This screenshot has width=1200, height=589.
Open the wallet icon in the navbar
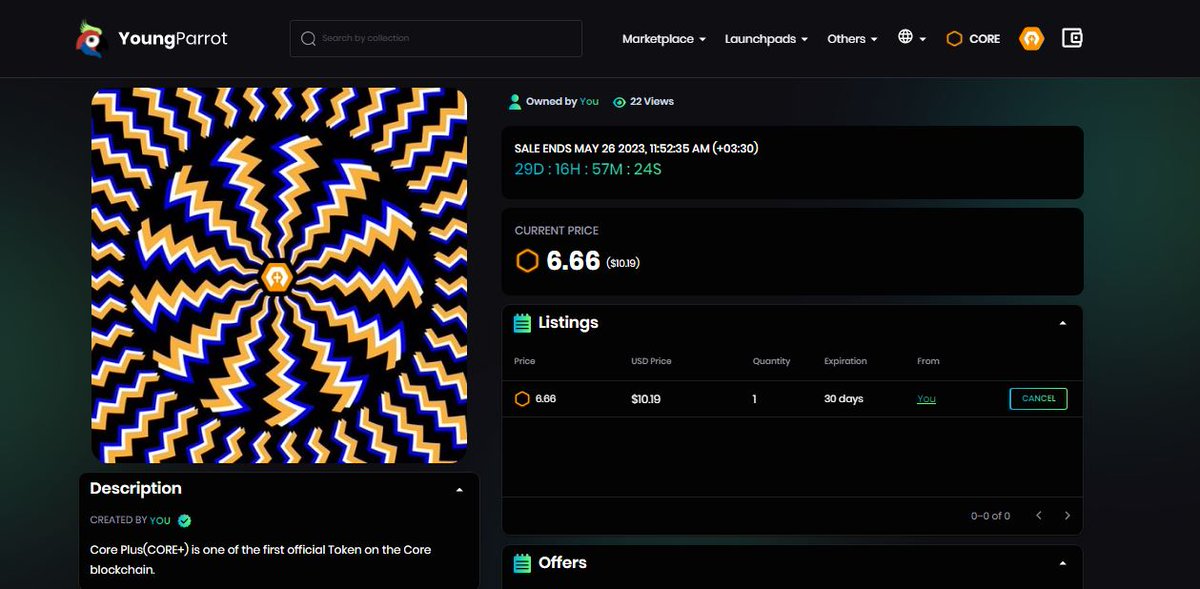click(1072, 37)
